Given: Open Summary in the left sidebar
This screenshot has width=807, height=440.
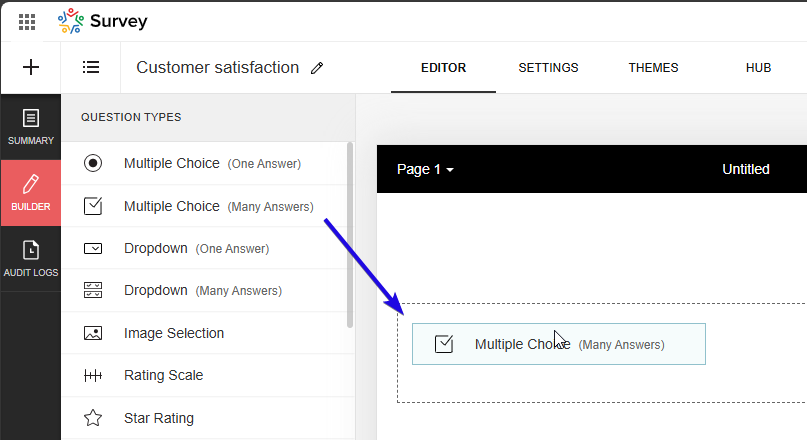Looking at the screenshot, I should coord(31,127).
